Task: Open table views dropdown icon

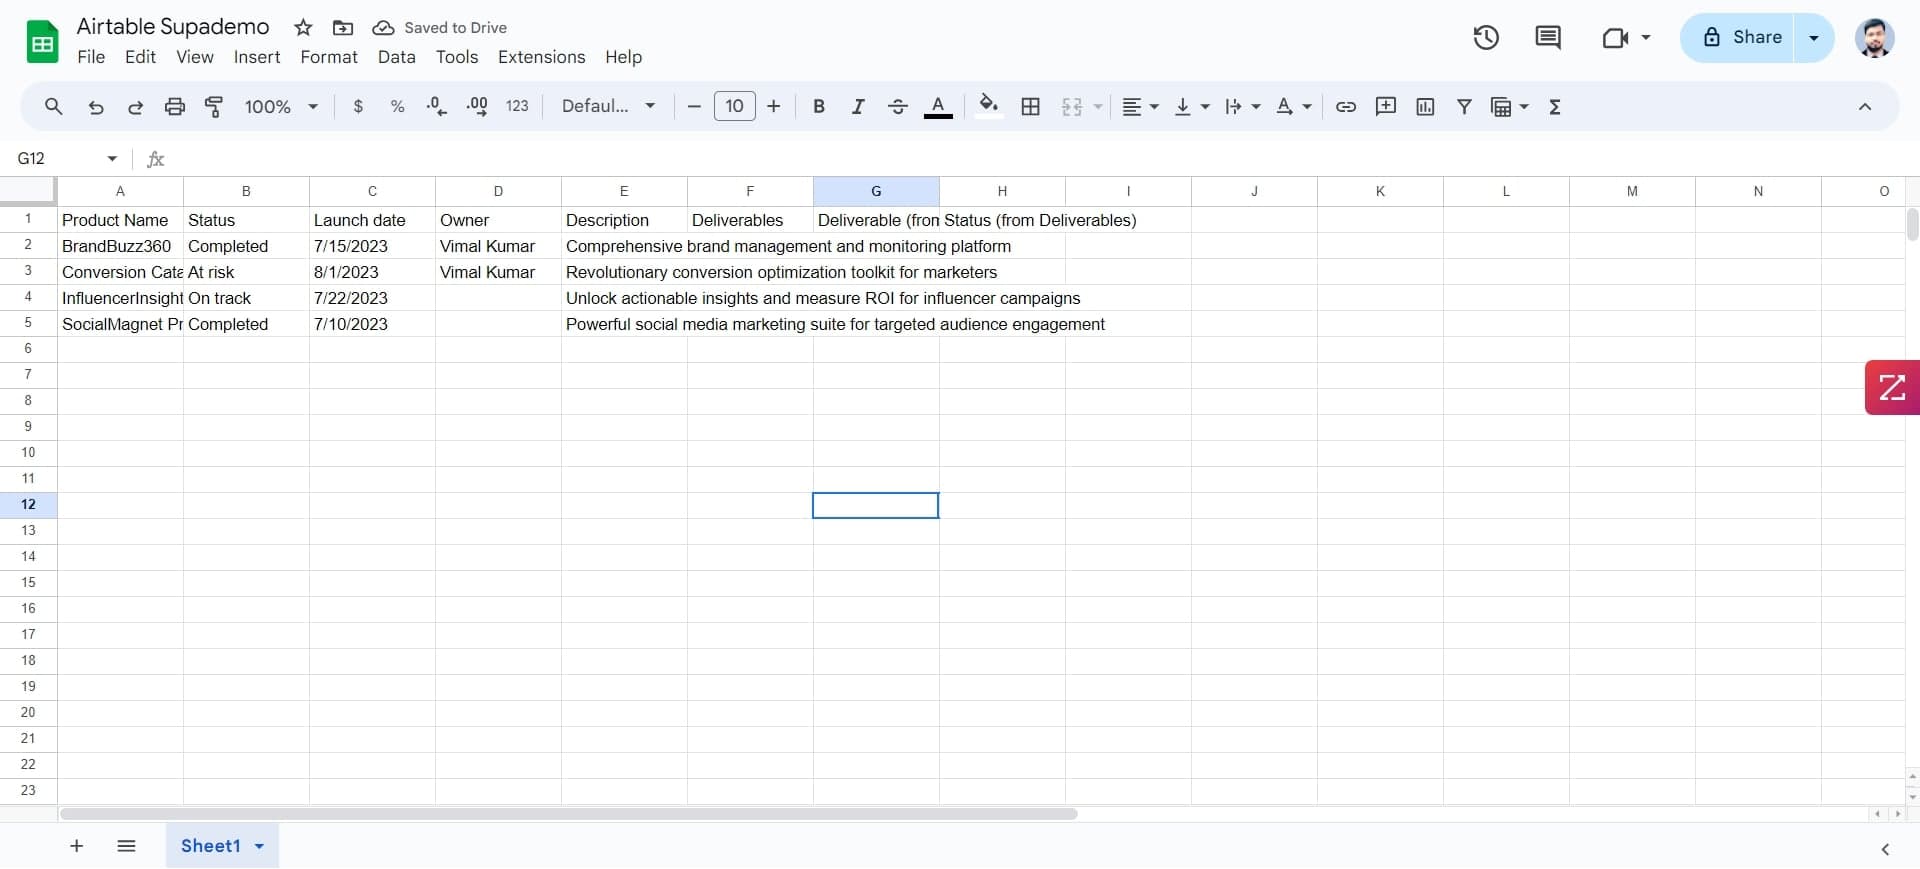Action: click(1509, 106)
